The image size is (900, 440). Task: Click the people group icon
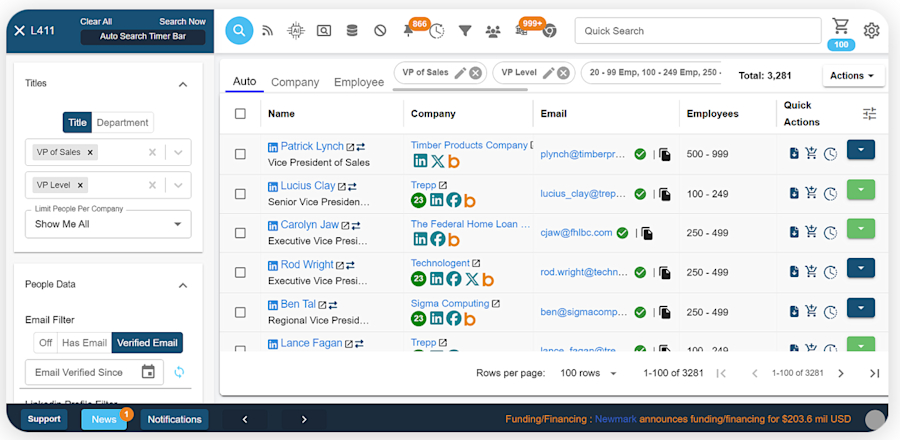493,32
